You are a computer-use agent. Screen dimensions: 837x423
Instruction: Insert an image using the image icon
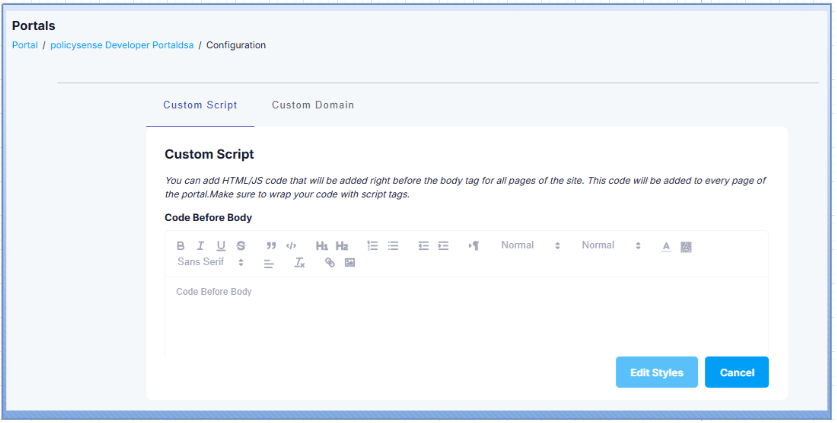350,263
